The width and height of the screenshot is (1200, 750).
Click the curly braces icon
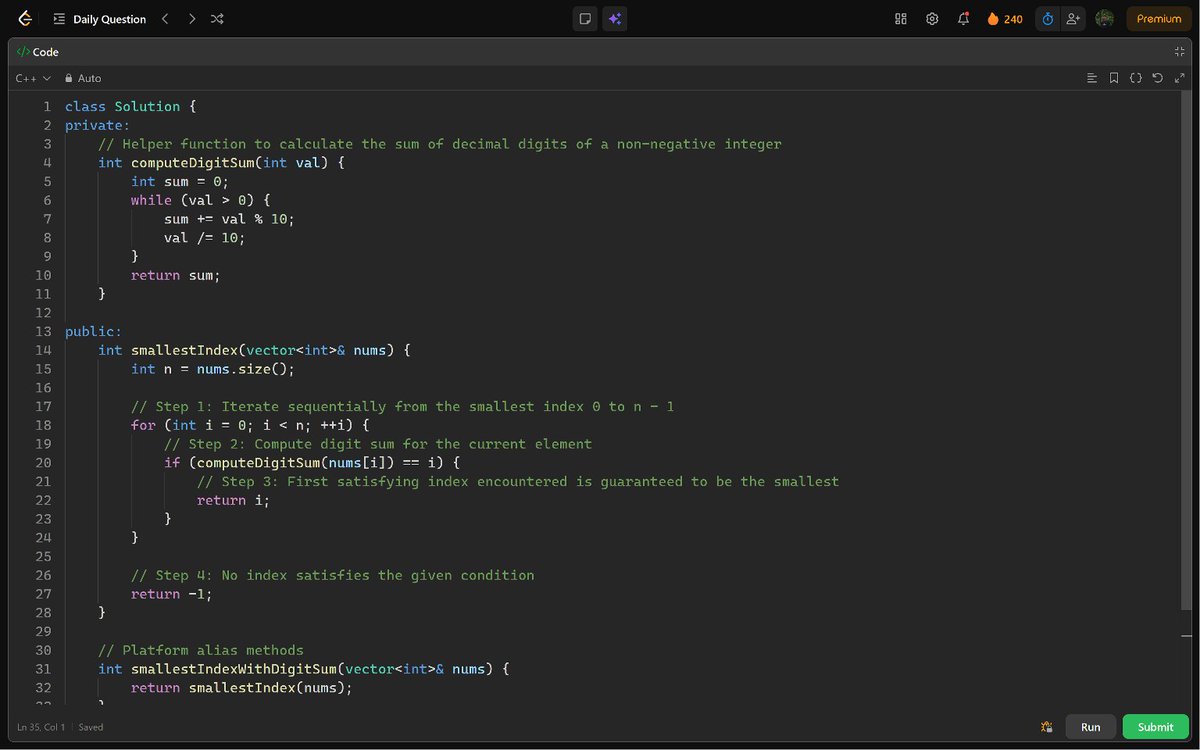pyautogui.click(x=1136, y=78)
